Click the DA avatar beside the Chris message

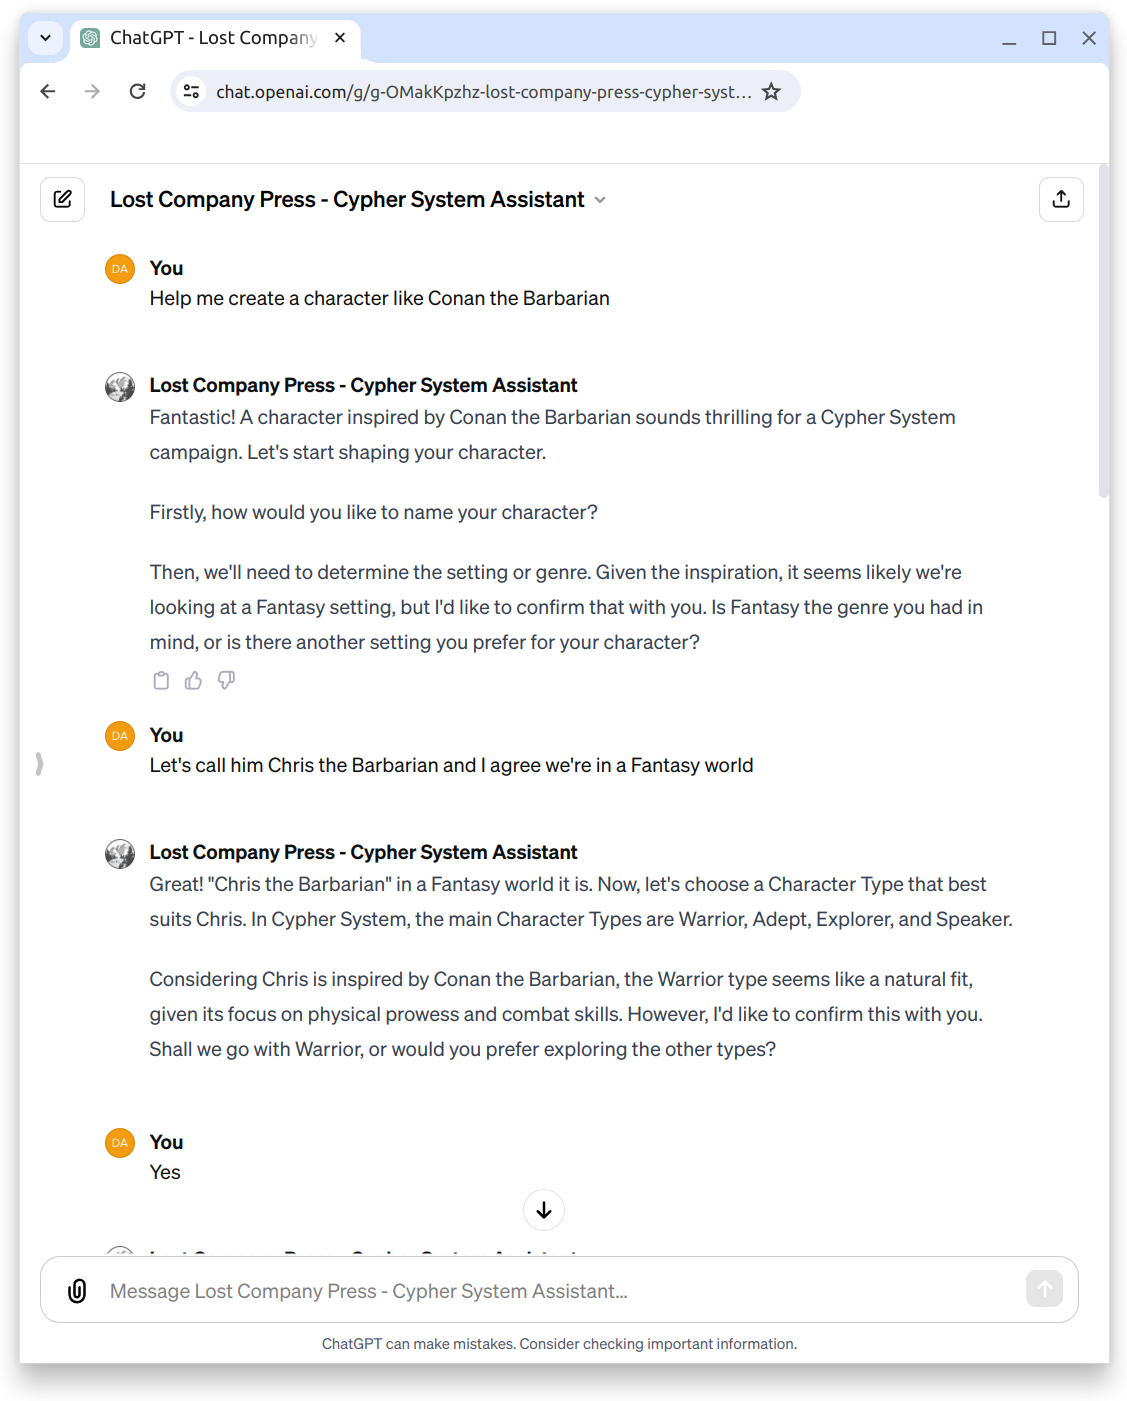[120, 736]
